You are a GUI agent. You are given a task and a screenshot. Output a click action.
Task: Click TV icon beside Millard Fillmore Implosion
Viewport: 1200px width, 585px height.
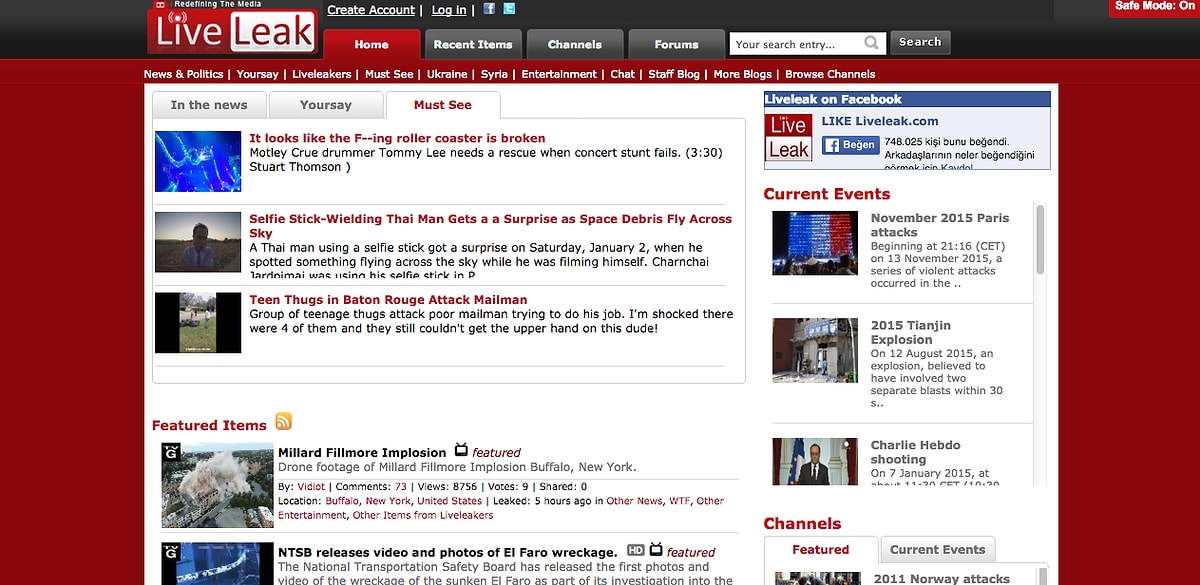[461, 450]
